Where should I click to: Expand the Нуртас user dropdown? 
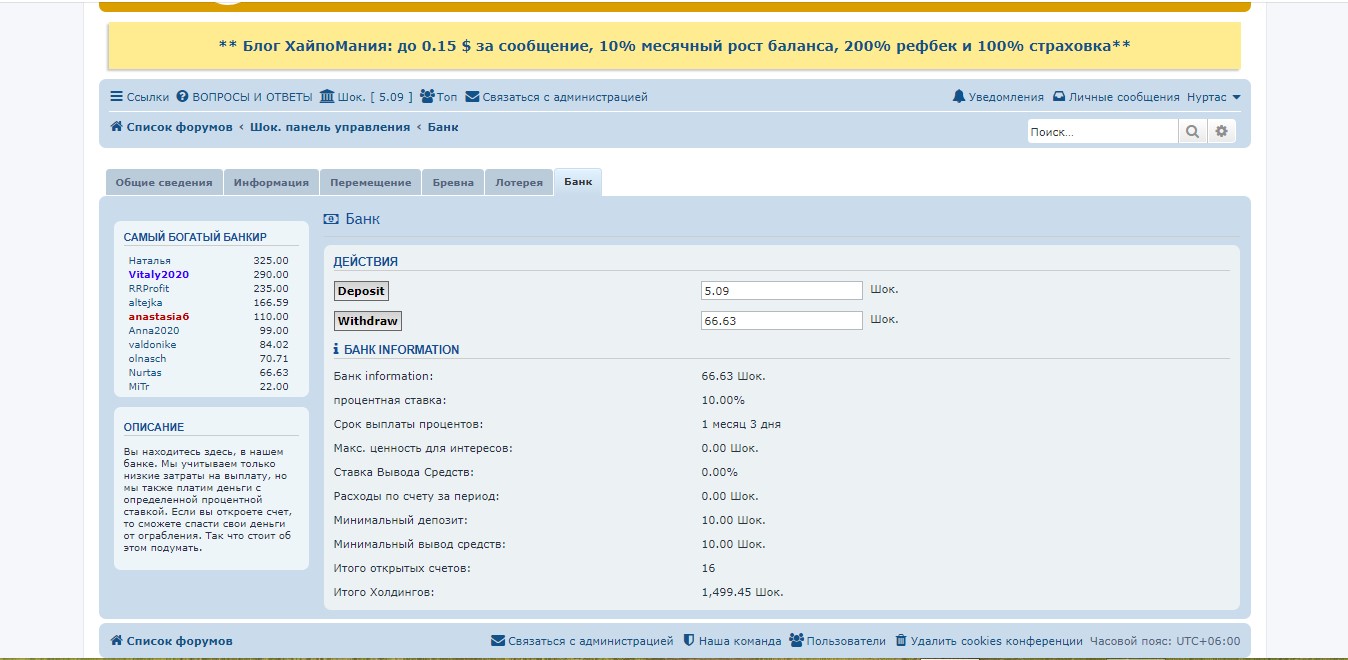pyautogui.click(x=1213, y=97)
